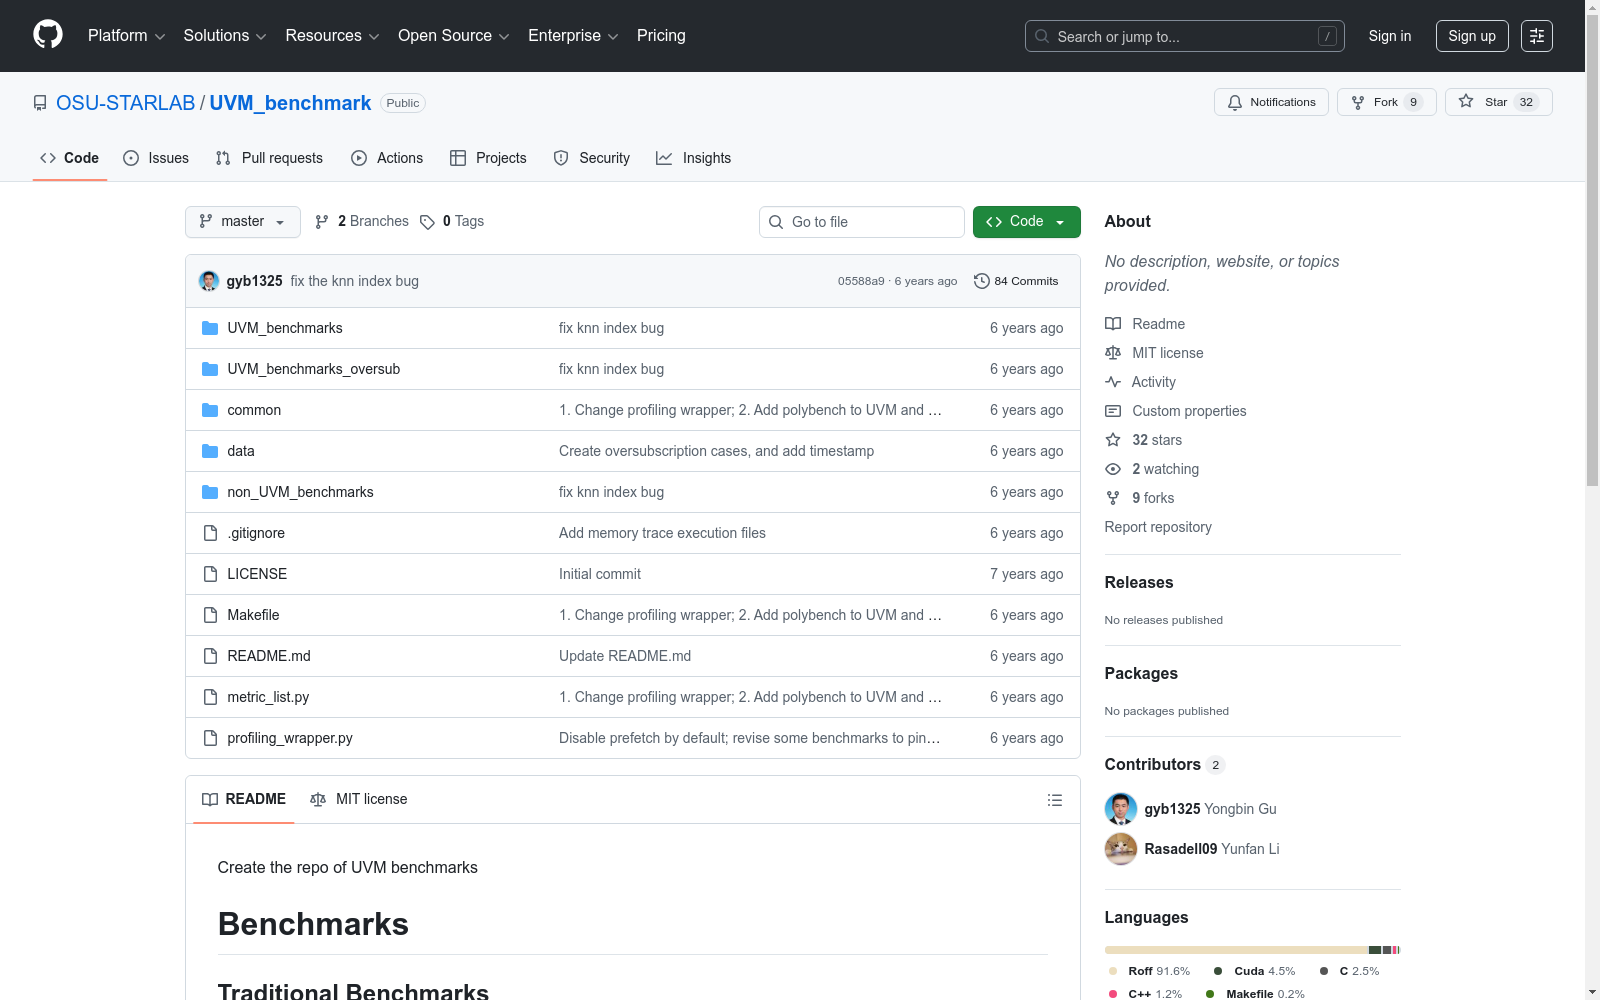Open the Pull requests tab
Viewport: 1600px width, 1000px height.
click(x=269, y=158)
